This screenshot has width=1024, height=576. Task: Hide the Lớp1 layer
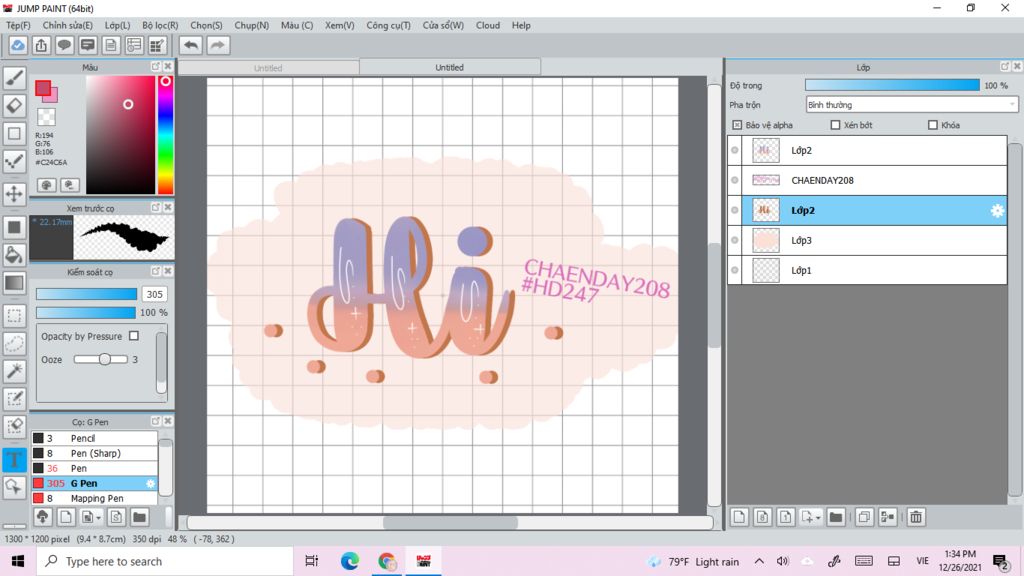tap(735, 270)
